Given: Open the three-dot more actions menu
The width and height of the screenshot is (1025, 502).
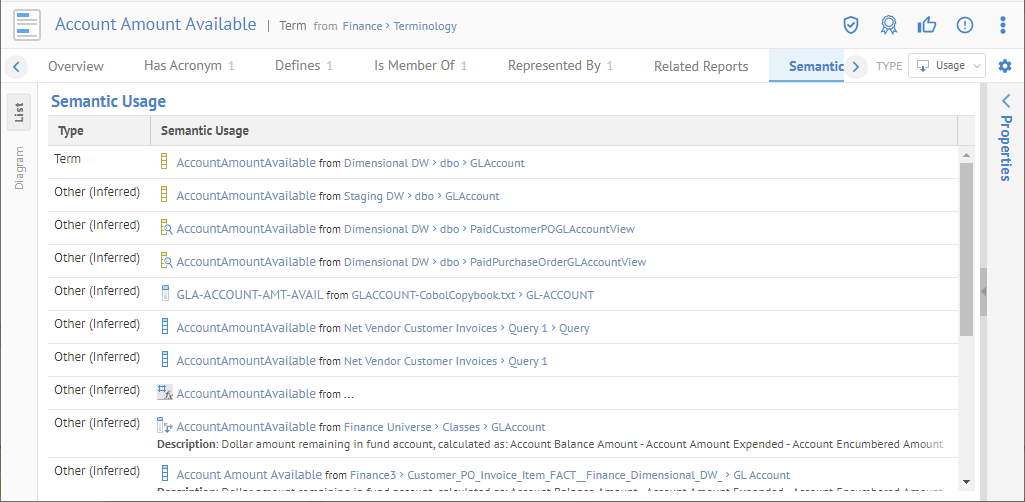Looking at the screenshot, I should [1003, 25].
